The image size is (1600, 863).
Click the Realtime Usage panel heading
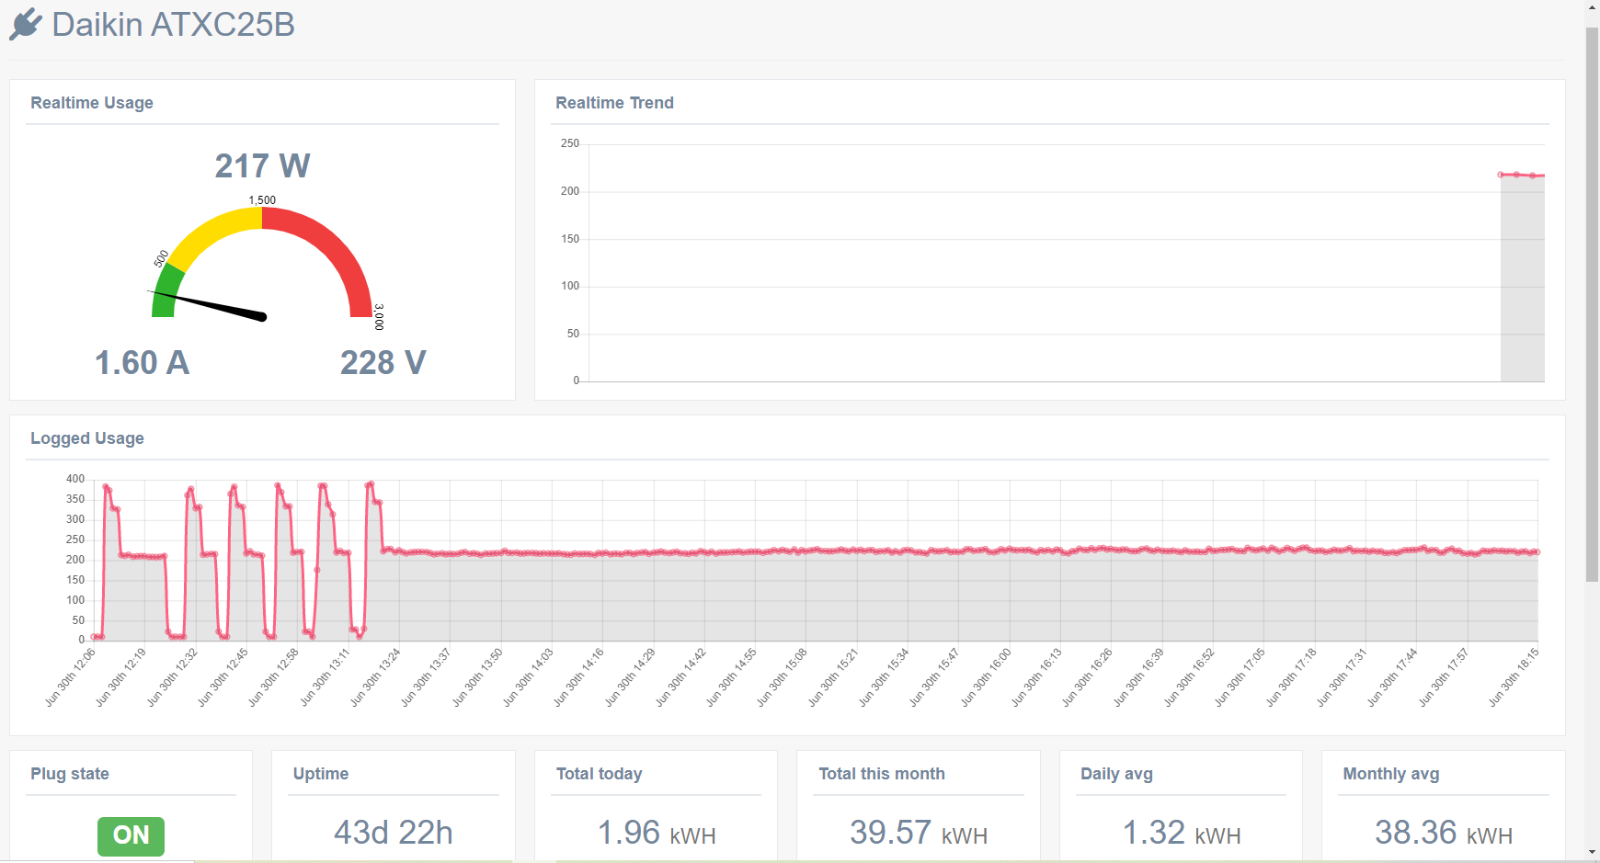click(92, 103)
